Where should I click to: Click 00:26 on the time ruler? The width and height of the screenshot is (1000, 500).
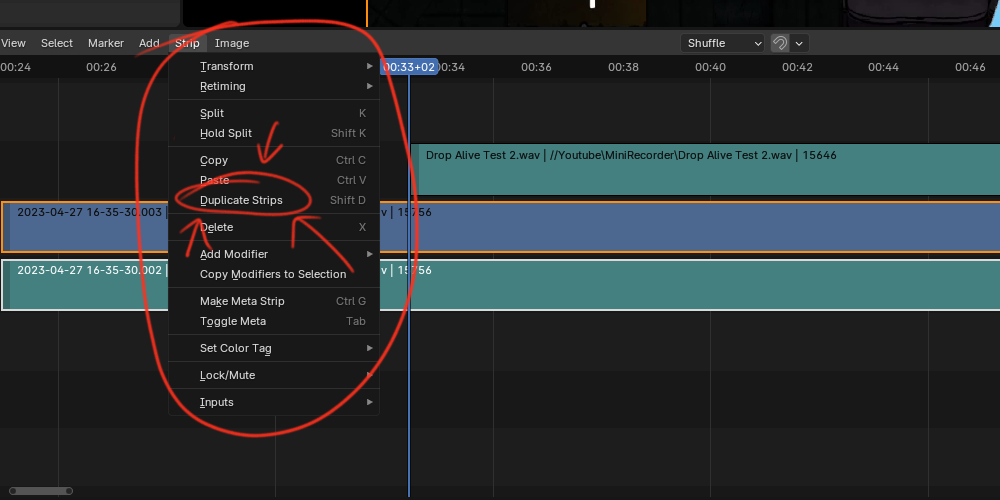[x=101, y=67]
